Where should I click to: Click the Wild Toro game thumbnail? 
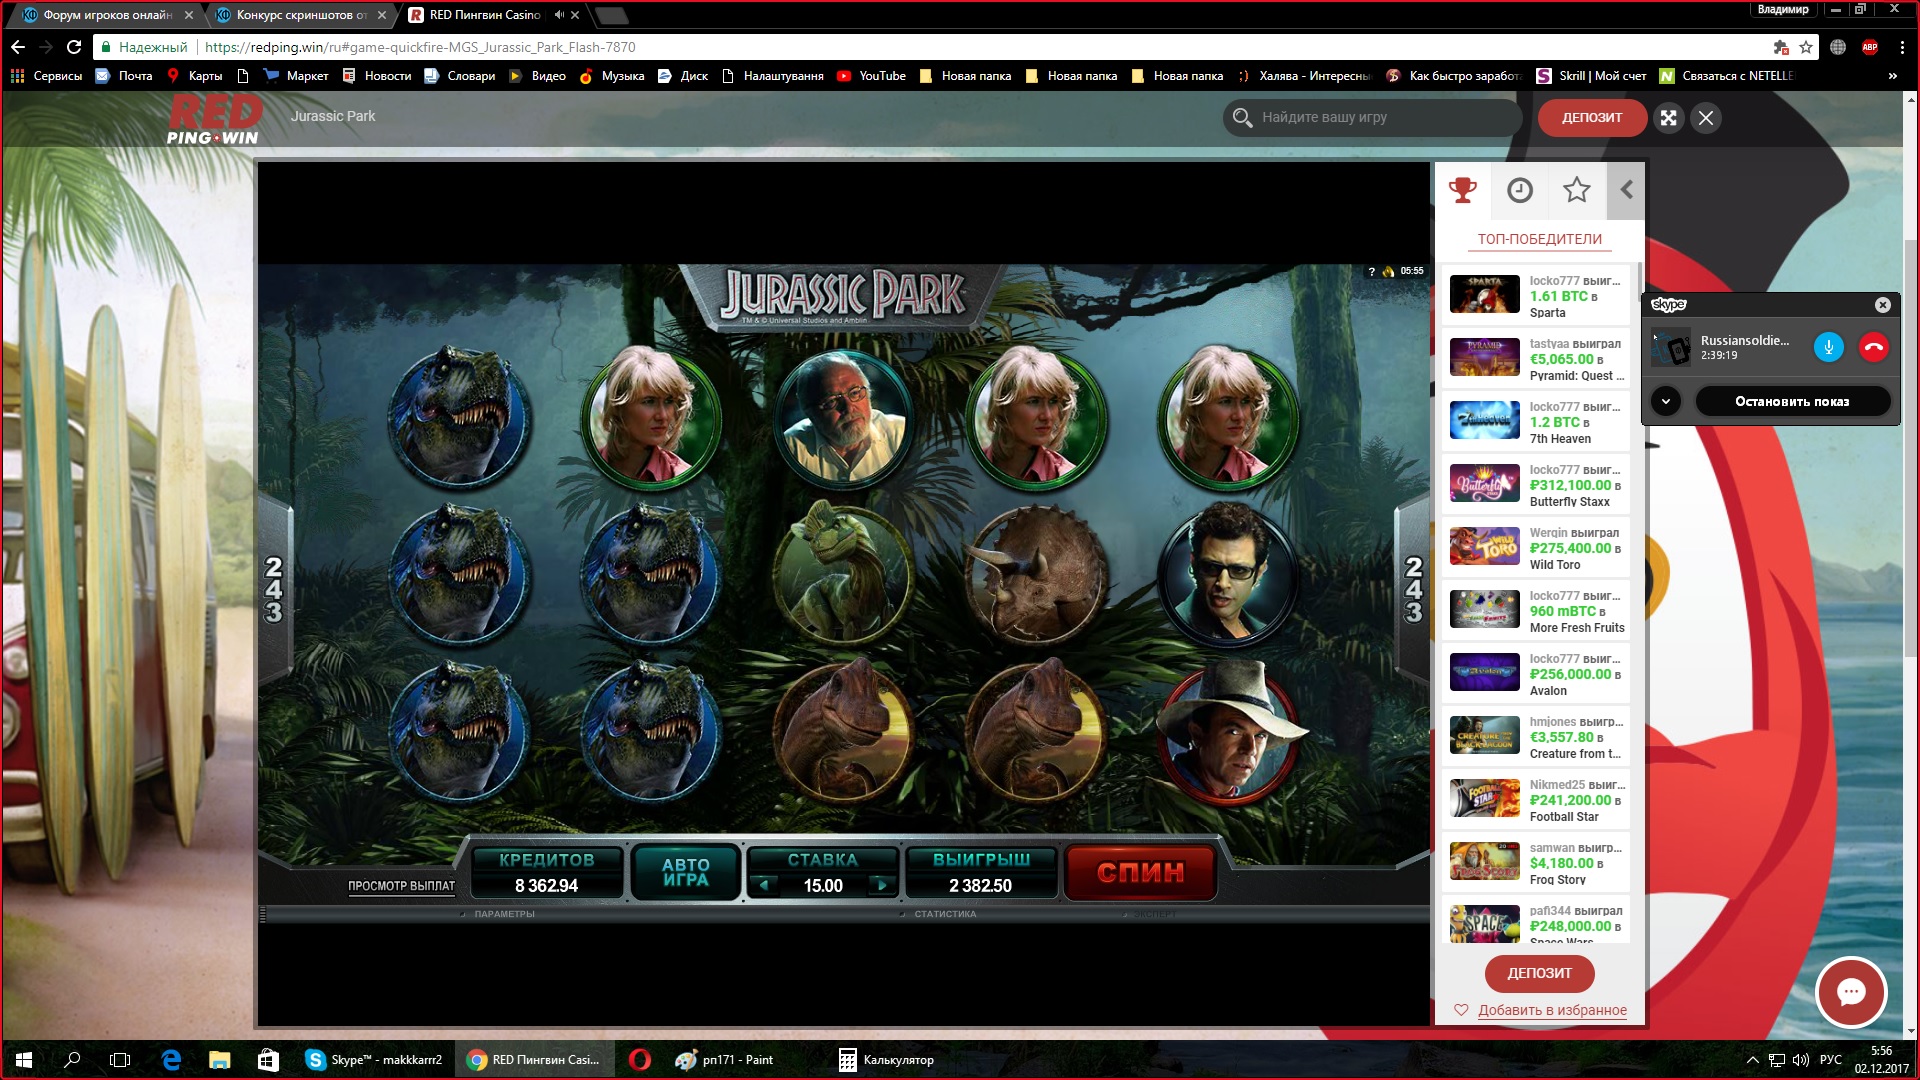(x=1484, y=546)
